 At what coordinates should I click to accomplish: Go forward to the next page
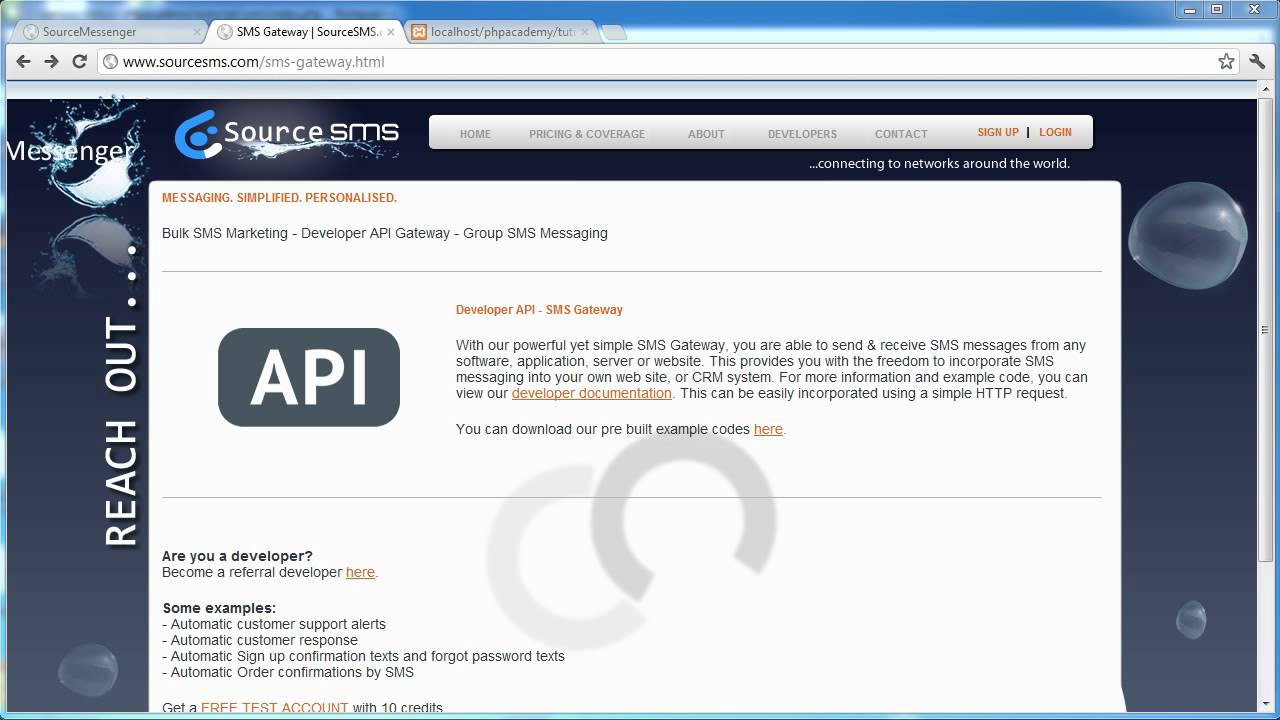(52, 61)
